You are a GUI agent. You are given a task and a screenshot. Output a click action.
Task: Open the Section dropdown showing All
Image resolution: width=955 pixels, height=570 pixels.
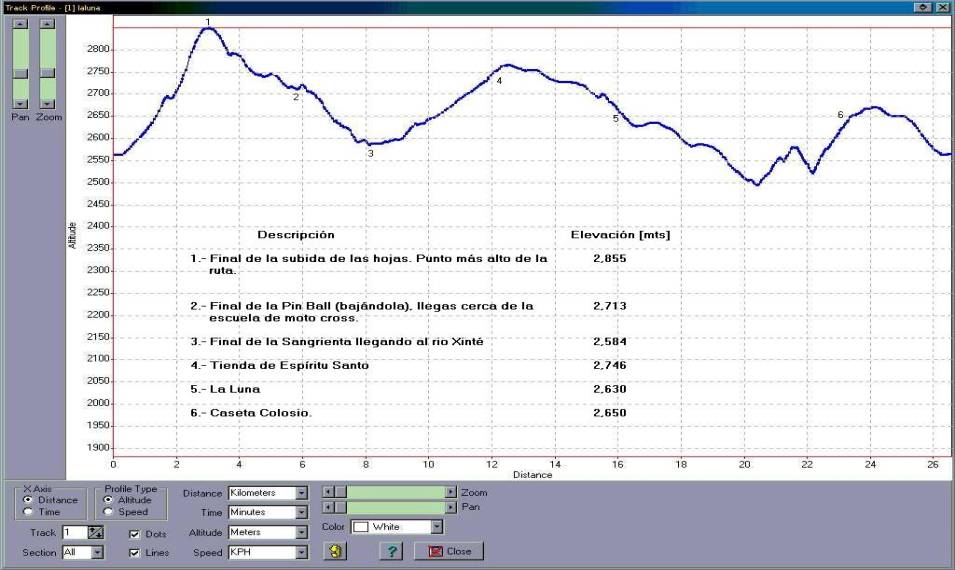click(97, 552)
